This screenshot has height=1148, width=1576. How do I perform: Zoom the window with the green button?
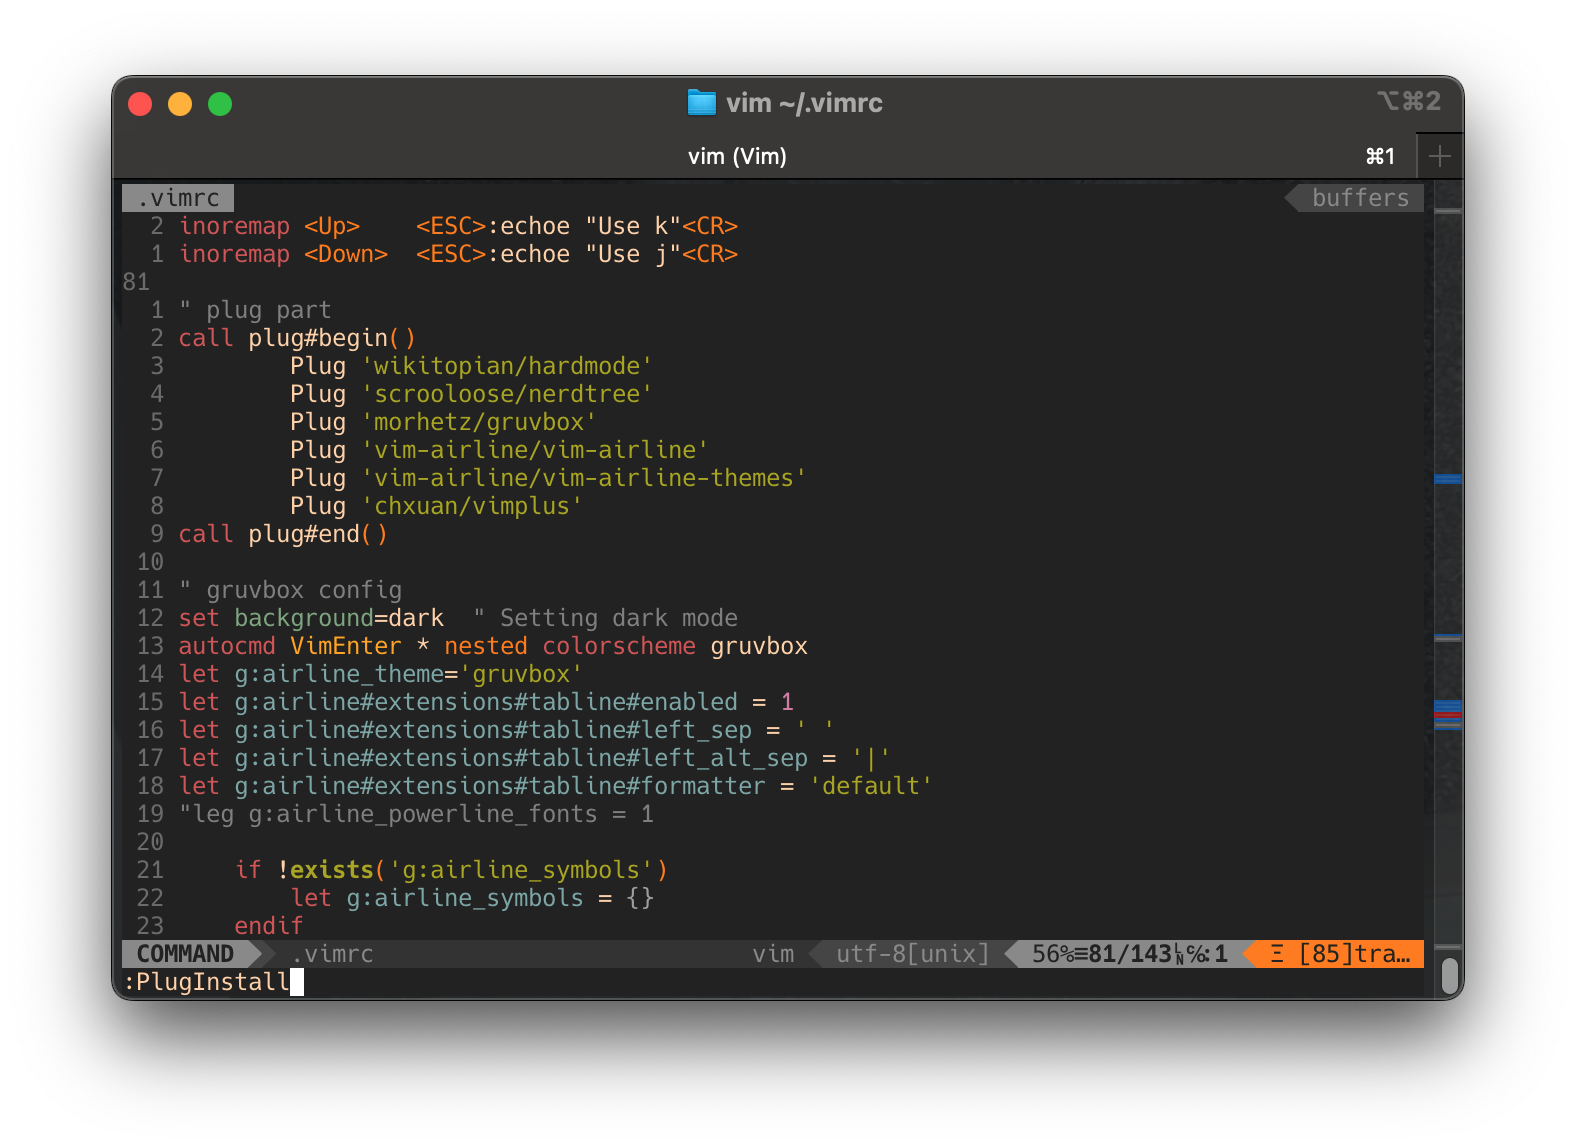pos(220,104)
